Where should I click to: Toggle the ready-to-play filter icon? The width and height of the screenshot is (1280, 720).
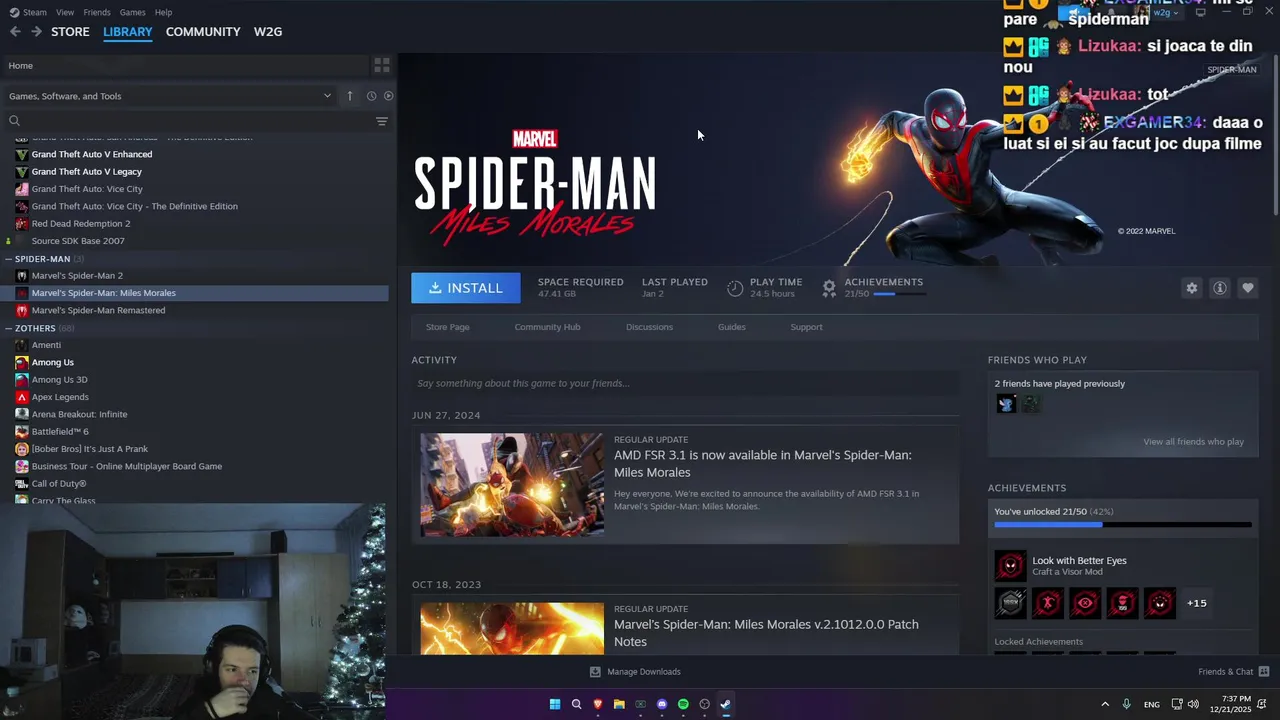[x=388, y=96]
